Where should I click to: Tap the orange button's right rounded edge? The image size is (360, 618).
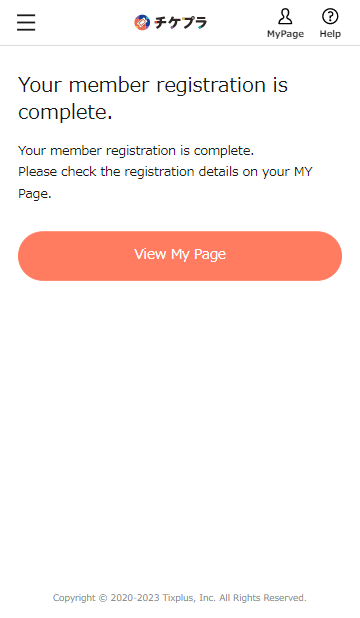tap(330, 256)
